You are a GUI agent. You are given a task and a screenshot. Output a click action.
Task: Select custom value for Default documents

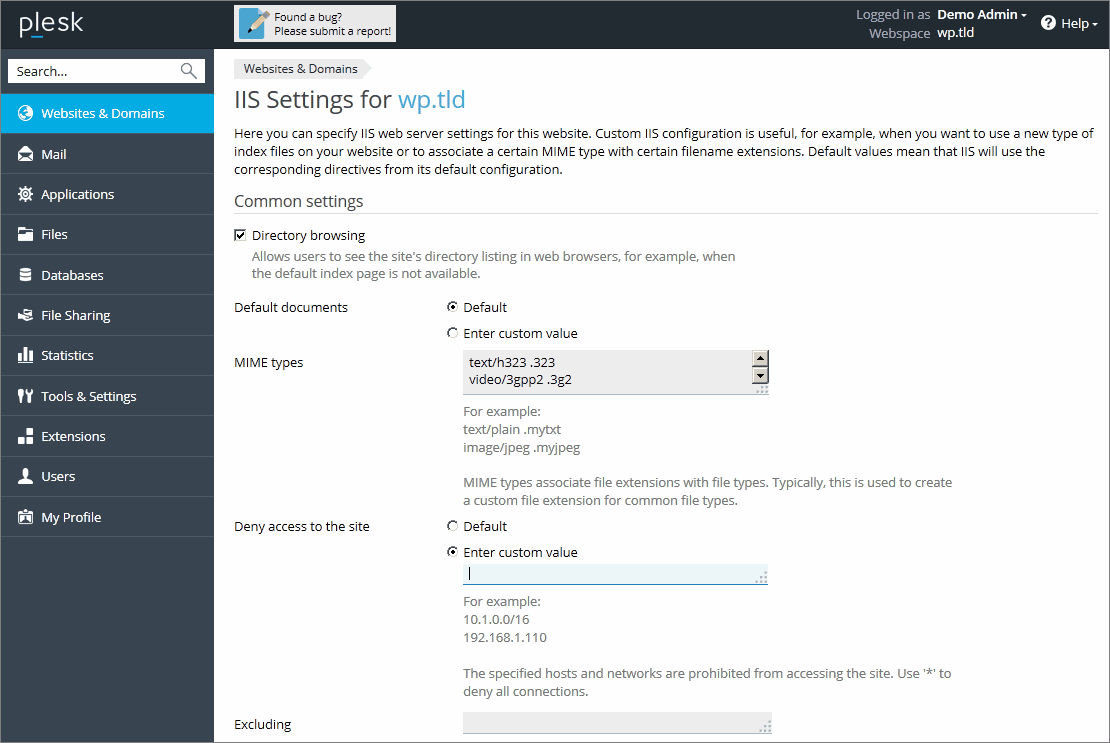coord(453,333)
